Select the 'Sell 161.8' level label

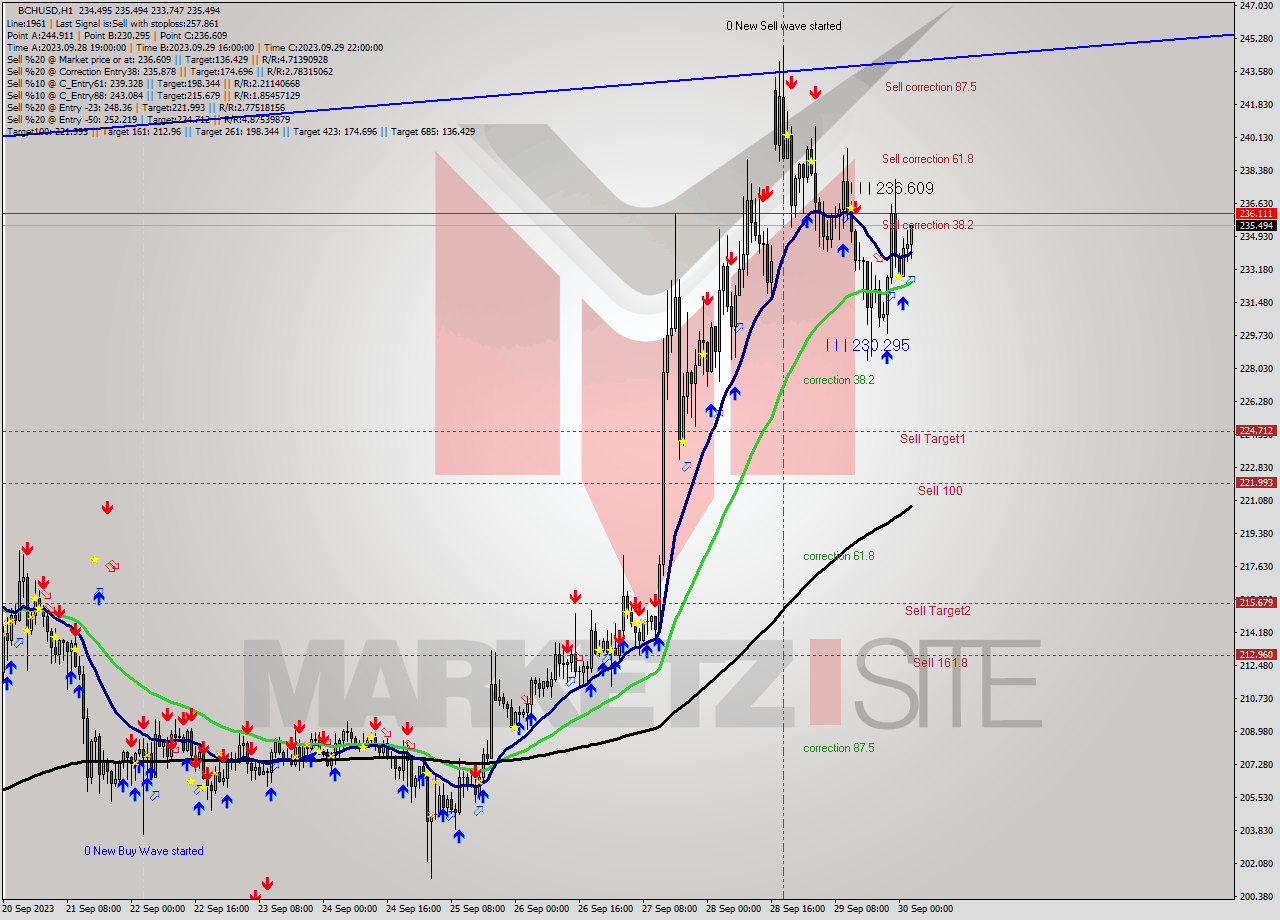(940, 663)
